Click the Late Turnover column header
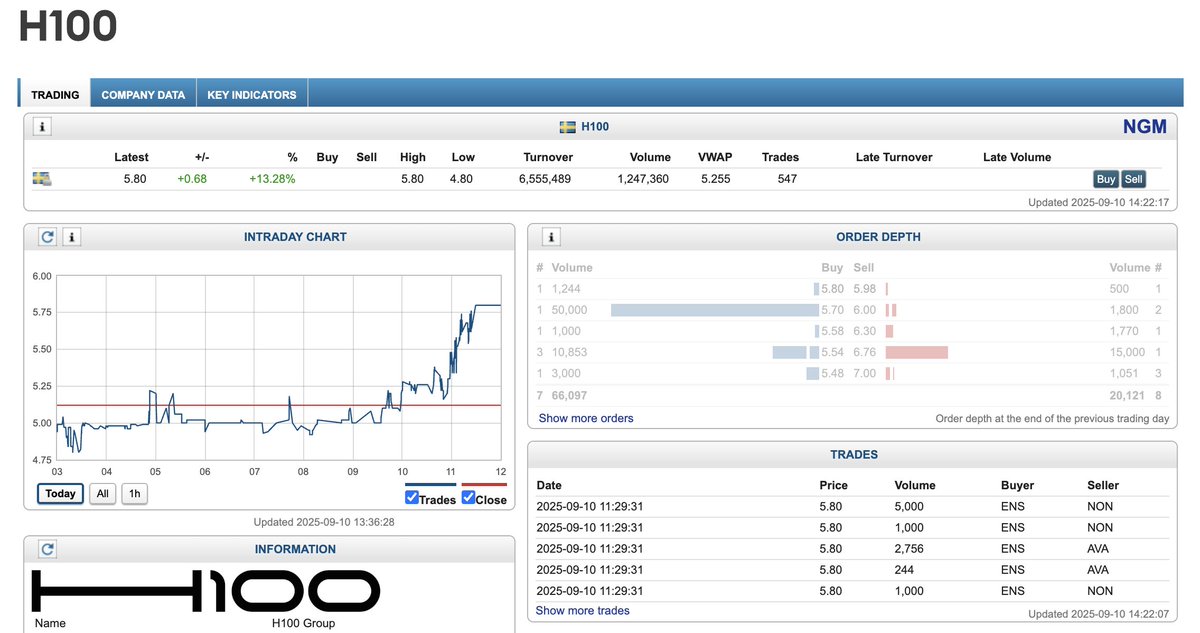1200x633 pixels. (x=894, y=157)
